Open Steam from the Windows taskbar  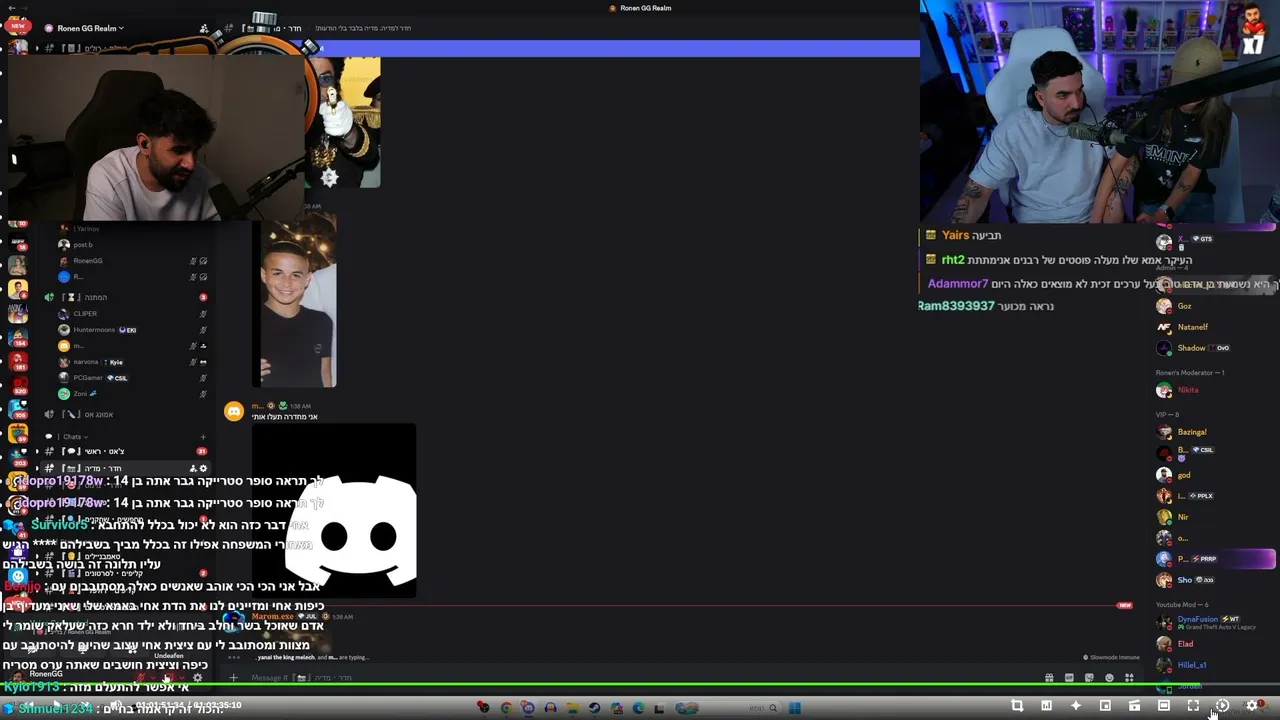(594, 708)
